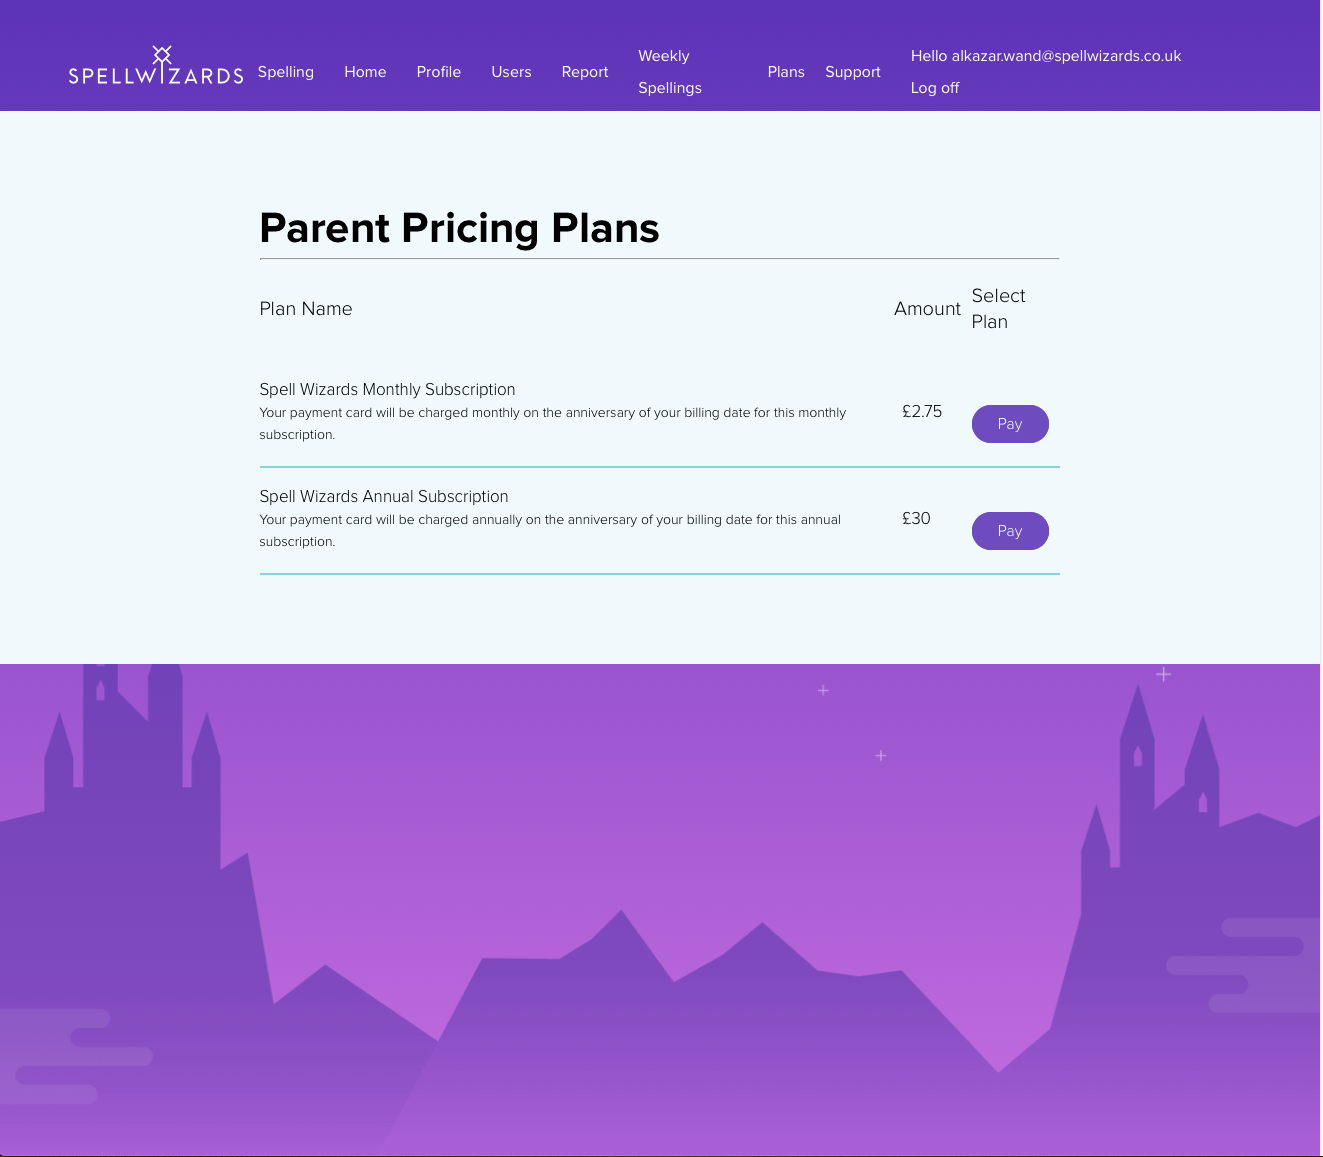1323x1157 pixels.
Task: Log off from the account
Action: coord(935,88)
